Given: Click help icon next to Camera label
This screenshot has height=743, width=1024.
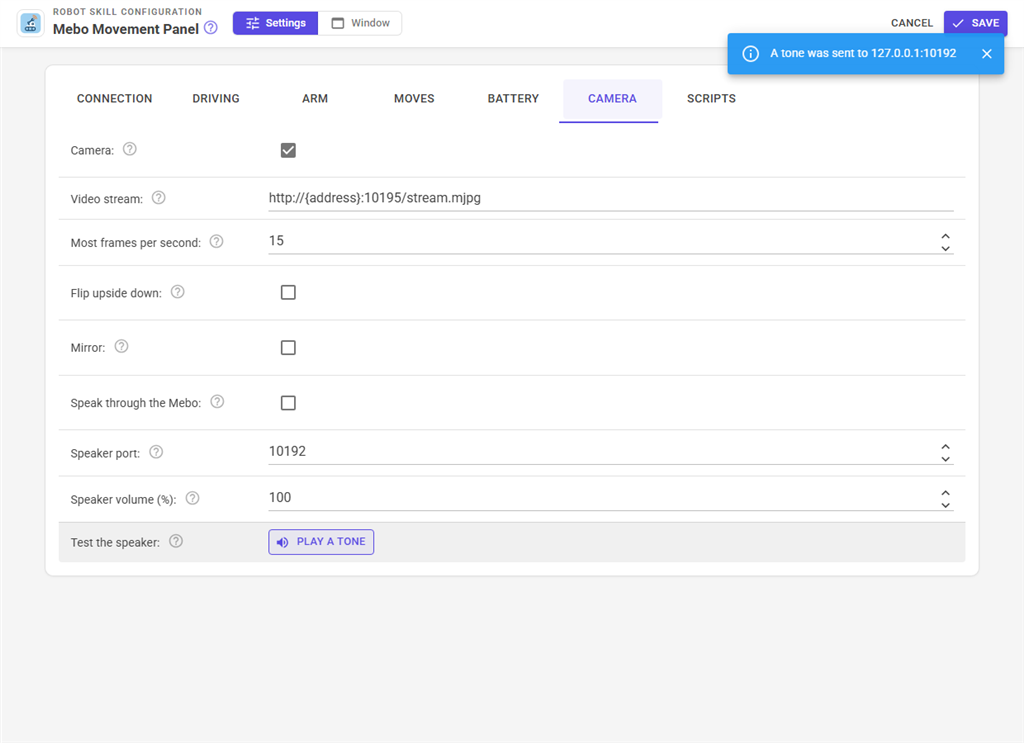Looking at the screenshot, I should pos(130,150).
